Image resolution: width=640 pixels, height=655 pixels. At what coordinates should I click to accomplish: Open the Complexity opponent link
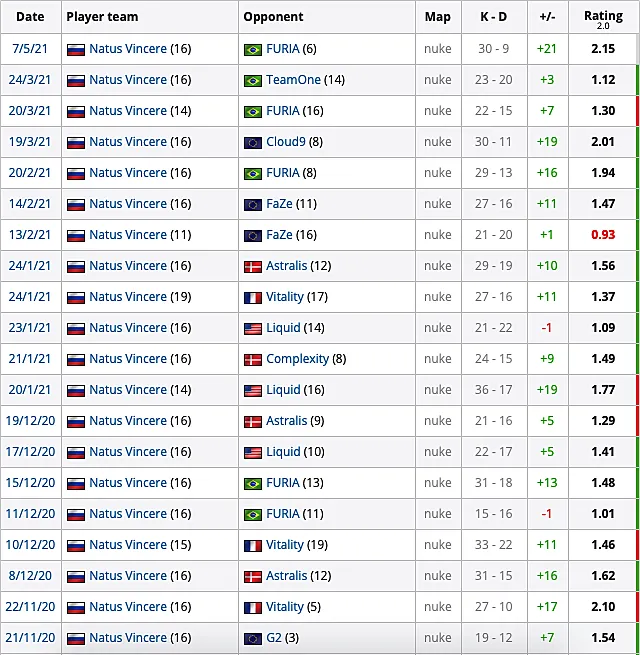coord(297,359)
